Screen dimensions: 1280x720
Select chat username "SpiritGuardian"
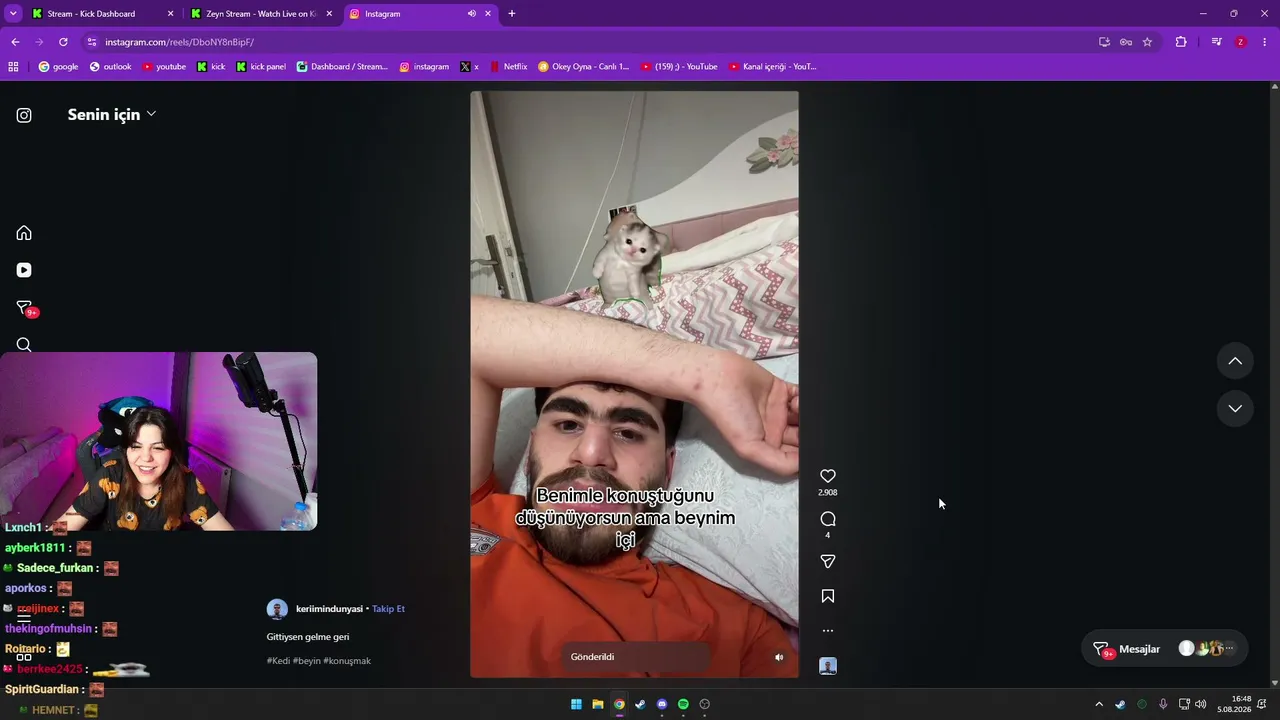(x=42, y=689)
